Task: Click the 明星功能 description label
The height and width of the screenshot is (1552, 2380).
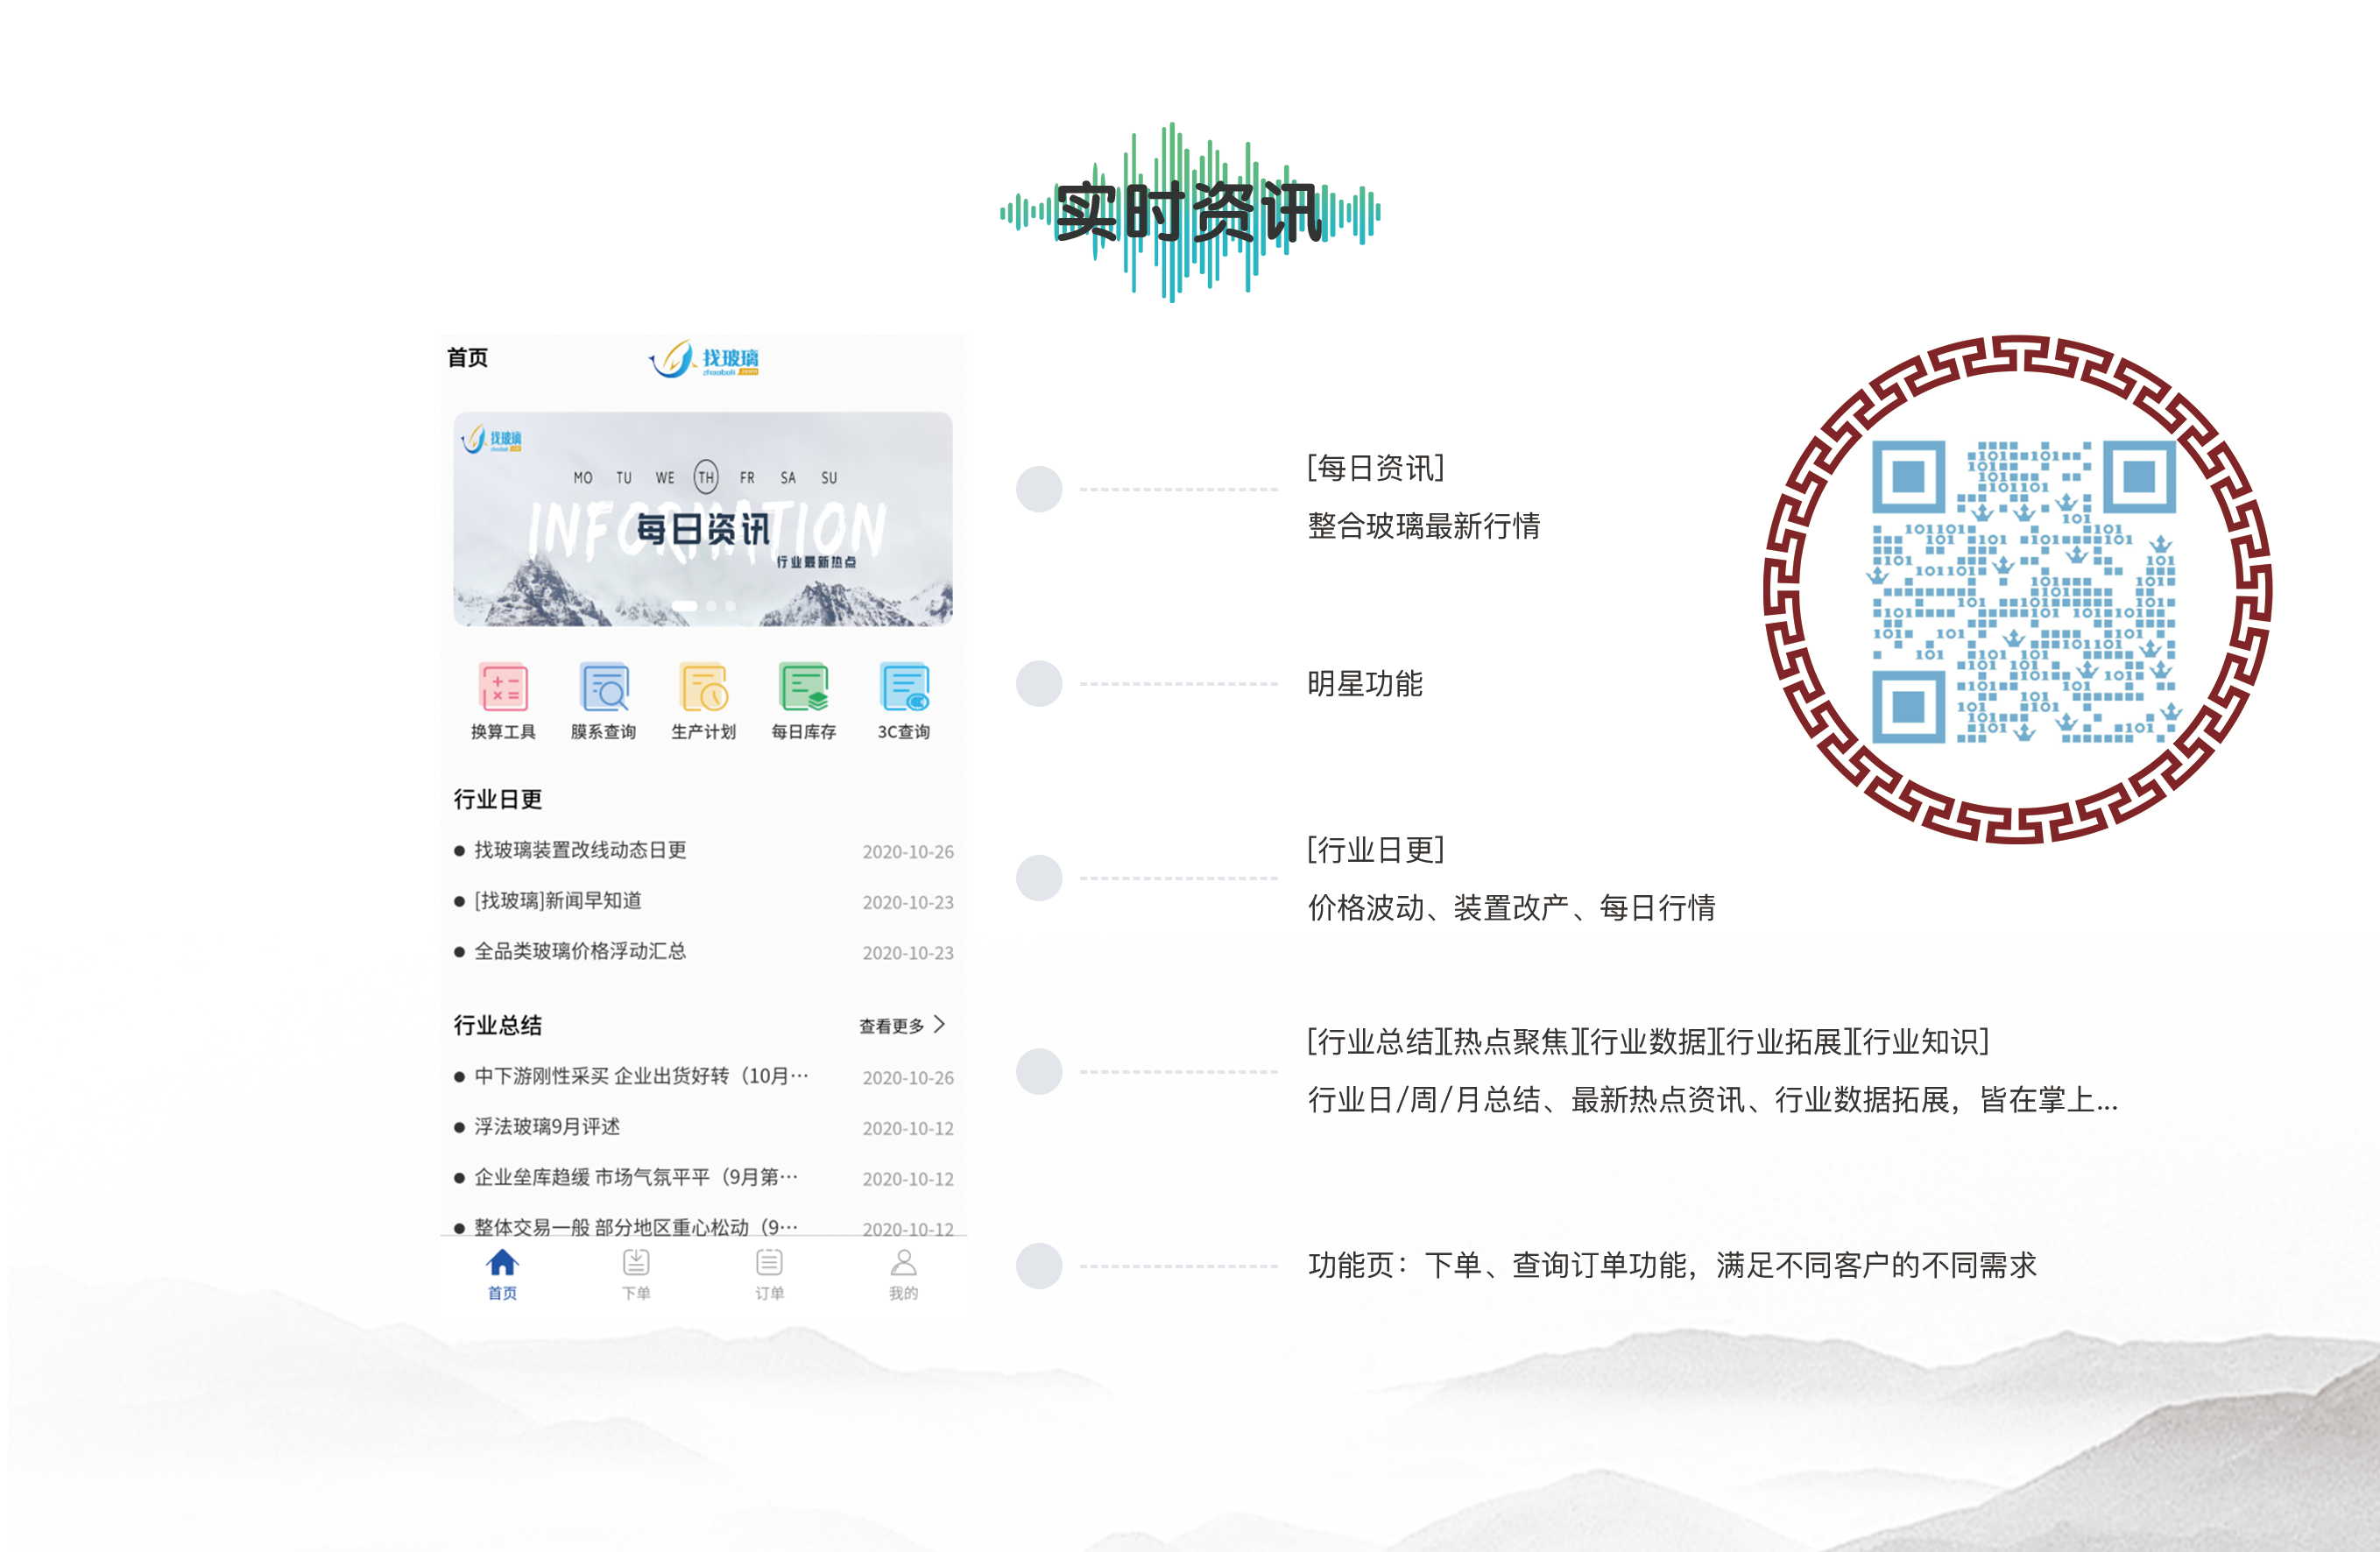Action: click(x=1365, y=683)
